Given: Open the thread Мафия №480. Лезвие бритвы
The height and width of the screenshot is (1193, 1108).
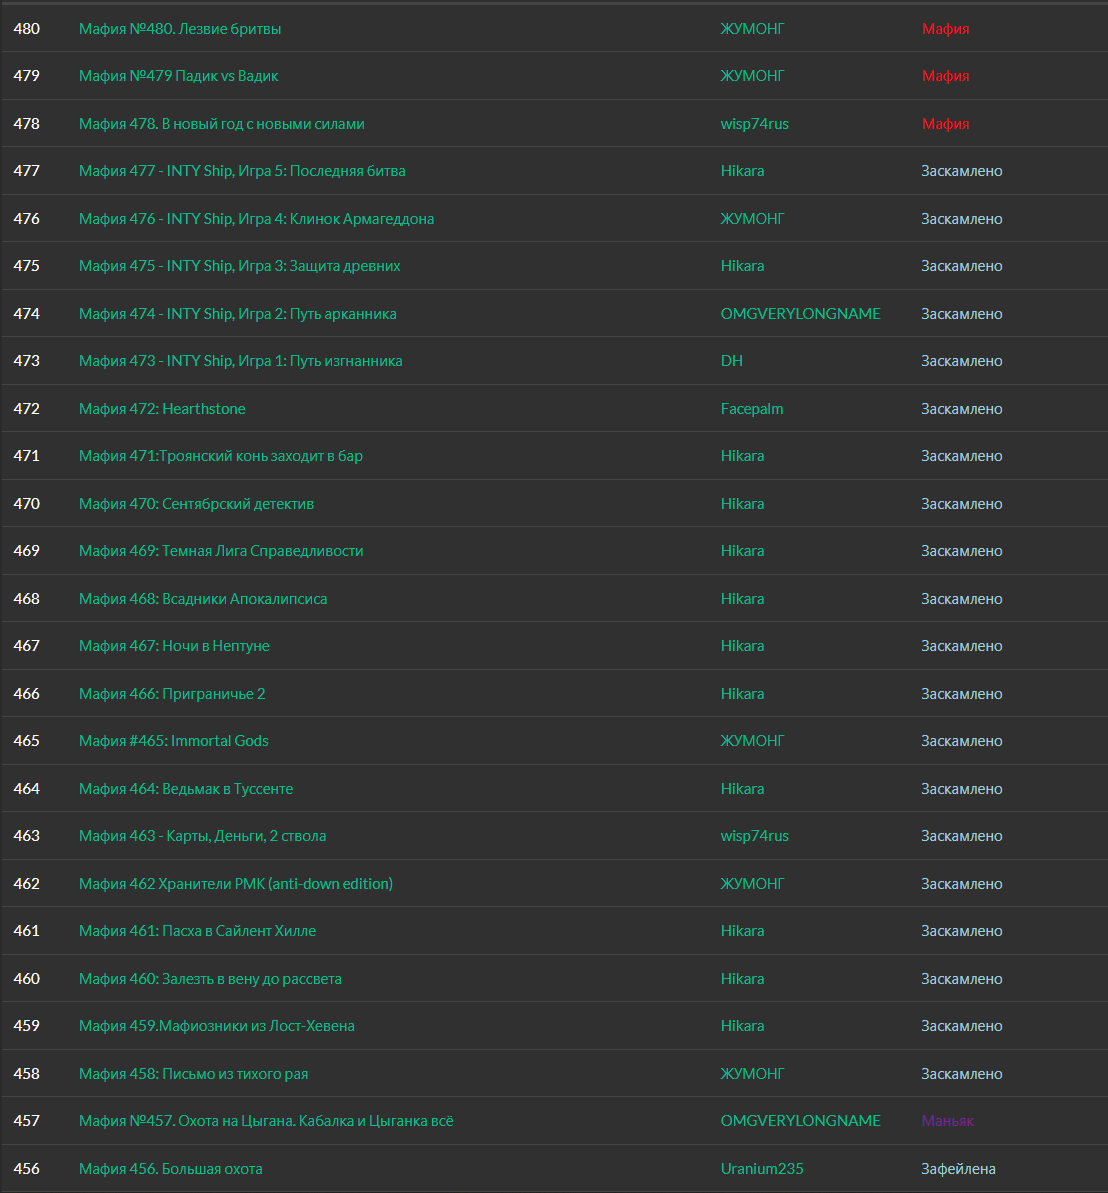Looking at the screenshot, I should pyautogui.click(x=180, y=28).
